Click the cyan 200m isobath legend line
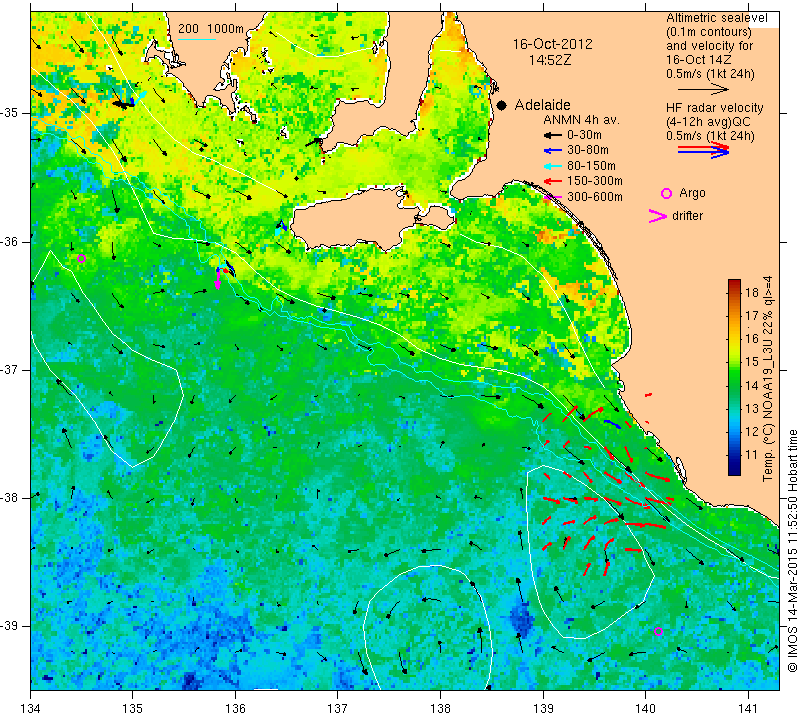The width and height of the screenshot is (800, 720). click(x=197, y=39)
